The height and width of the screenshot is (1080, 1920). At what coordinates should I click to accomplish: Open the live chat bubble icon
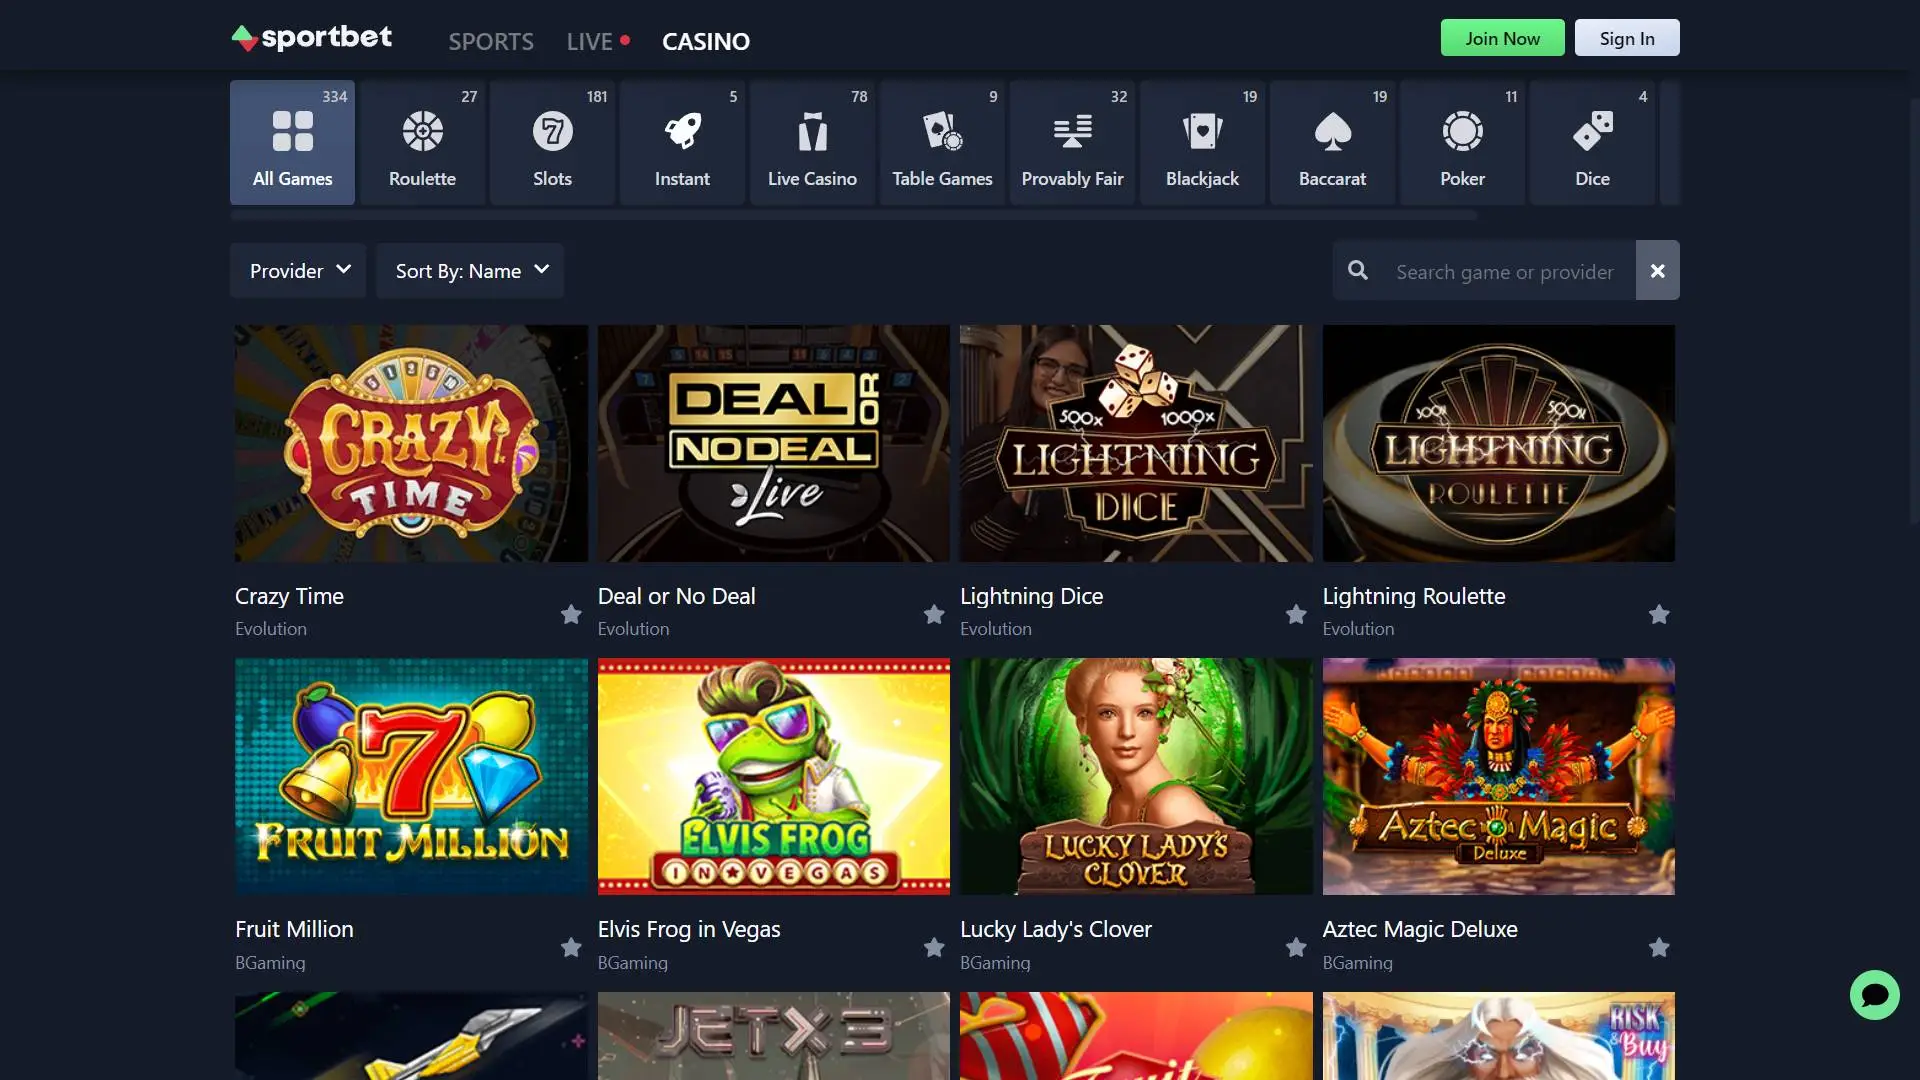pyautogui.click(x=1874, y=995)
